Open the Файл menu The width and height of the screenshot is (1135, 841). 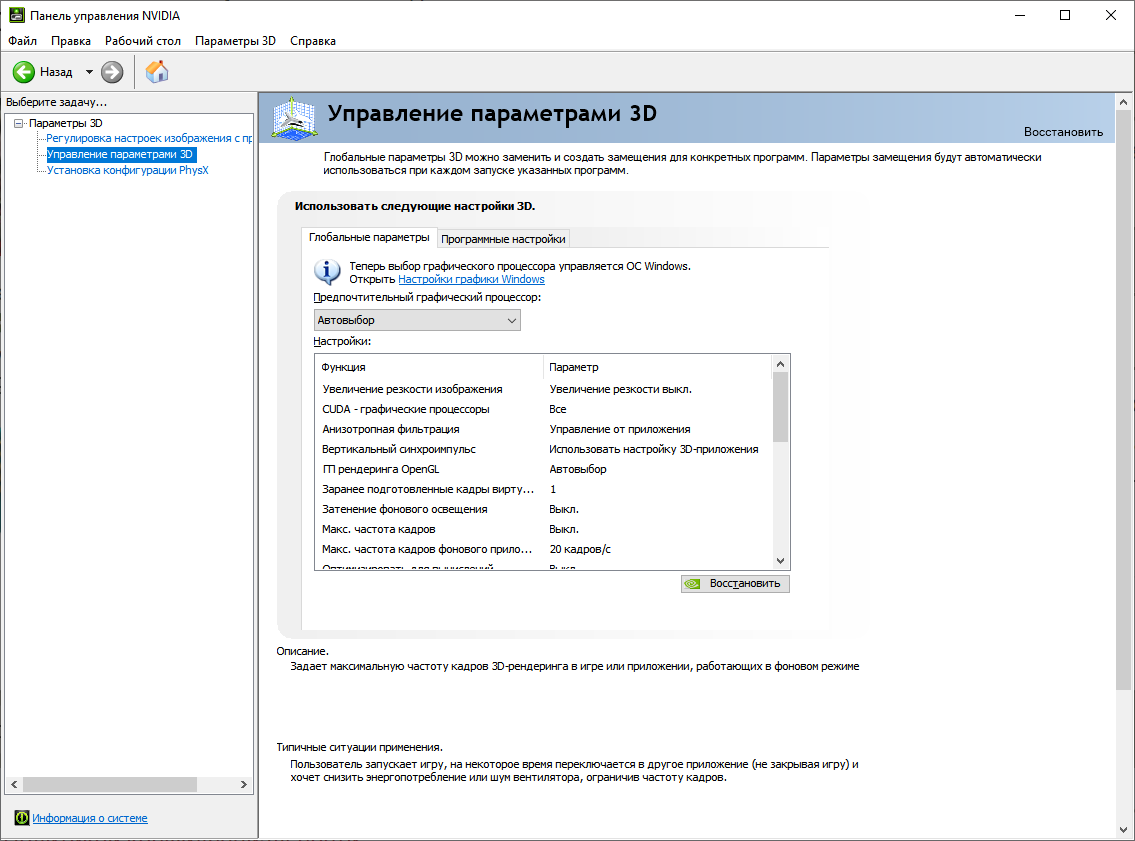pos(22,41)
